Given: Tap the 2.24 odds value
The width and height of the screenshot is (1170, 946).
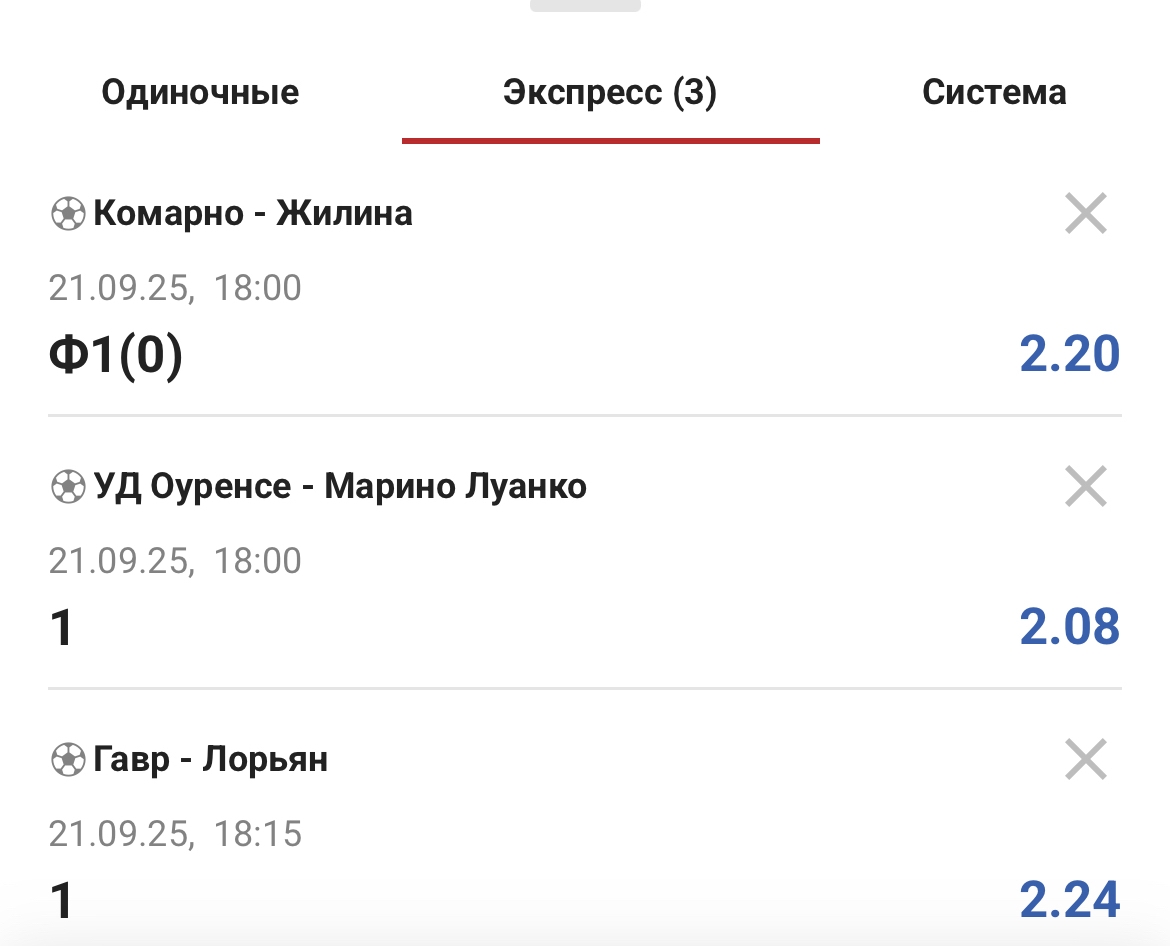Looking at the screenshot, I should [x=1069, y=899].
